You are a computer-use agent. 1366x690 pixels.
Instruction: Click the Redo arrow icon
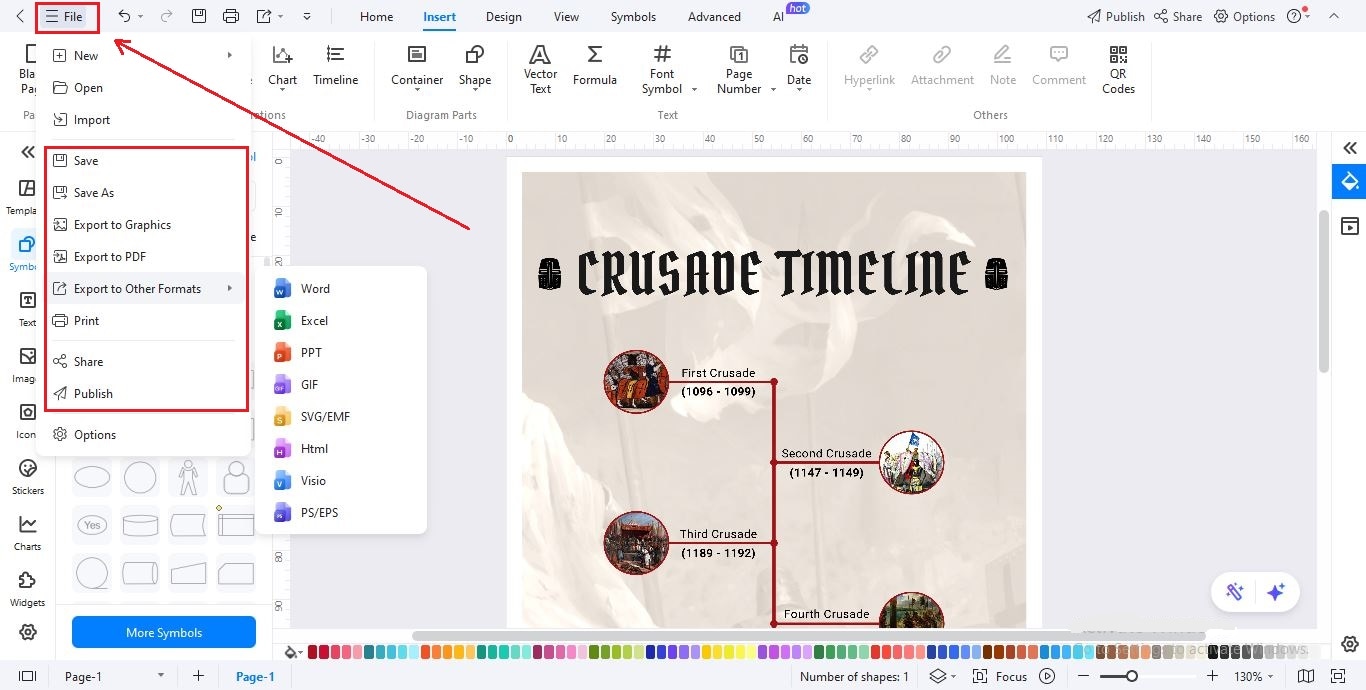(x=166, y=16)
